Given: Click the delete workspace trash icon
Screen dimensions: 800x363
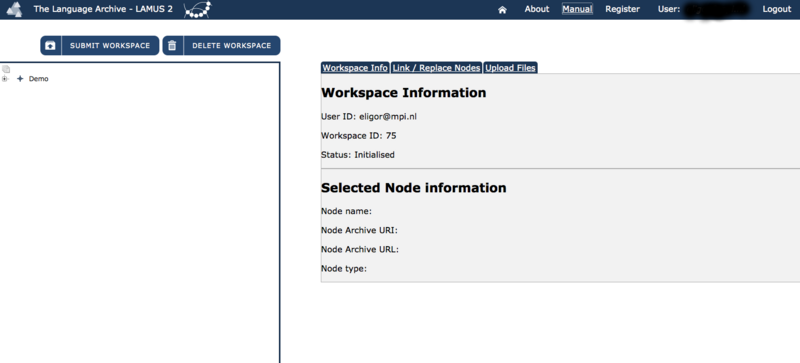Looking at the screenshot, I should point(172,45).
